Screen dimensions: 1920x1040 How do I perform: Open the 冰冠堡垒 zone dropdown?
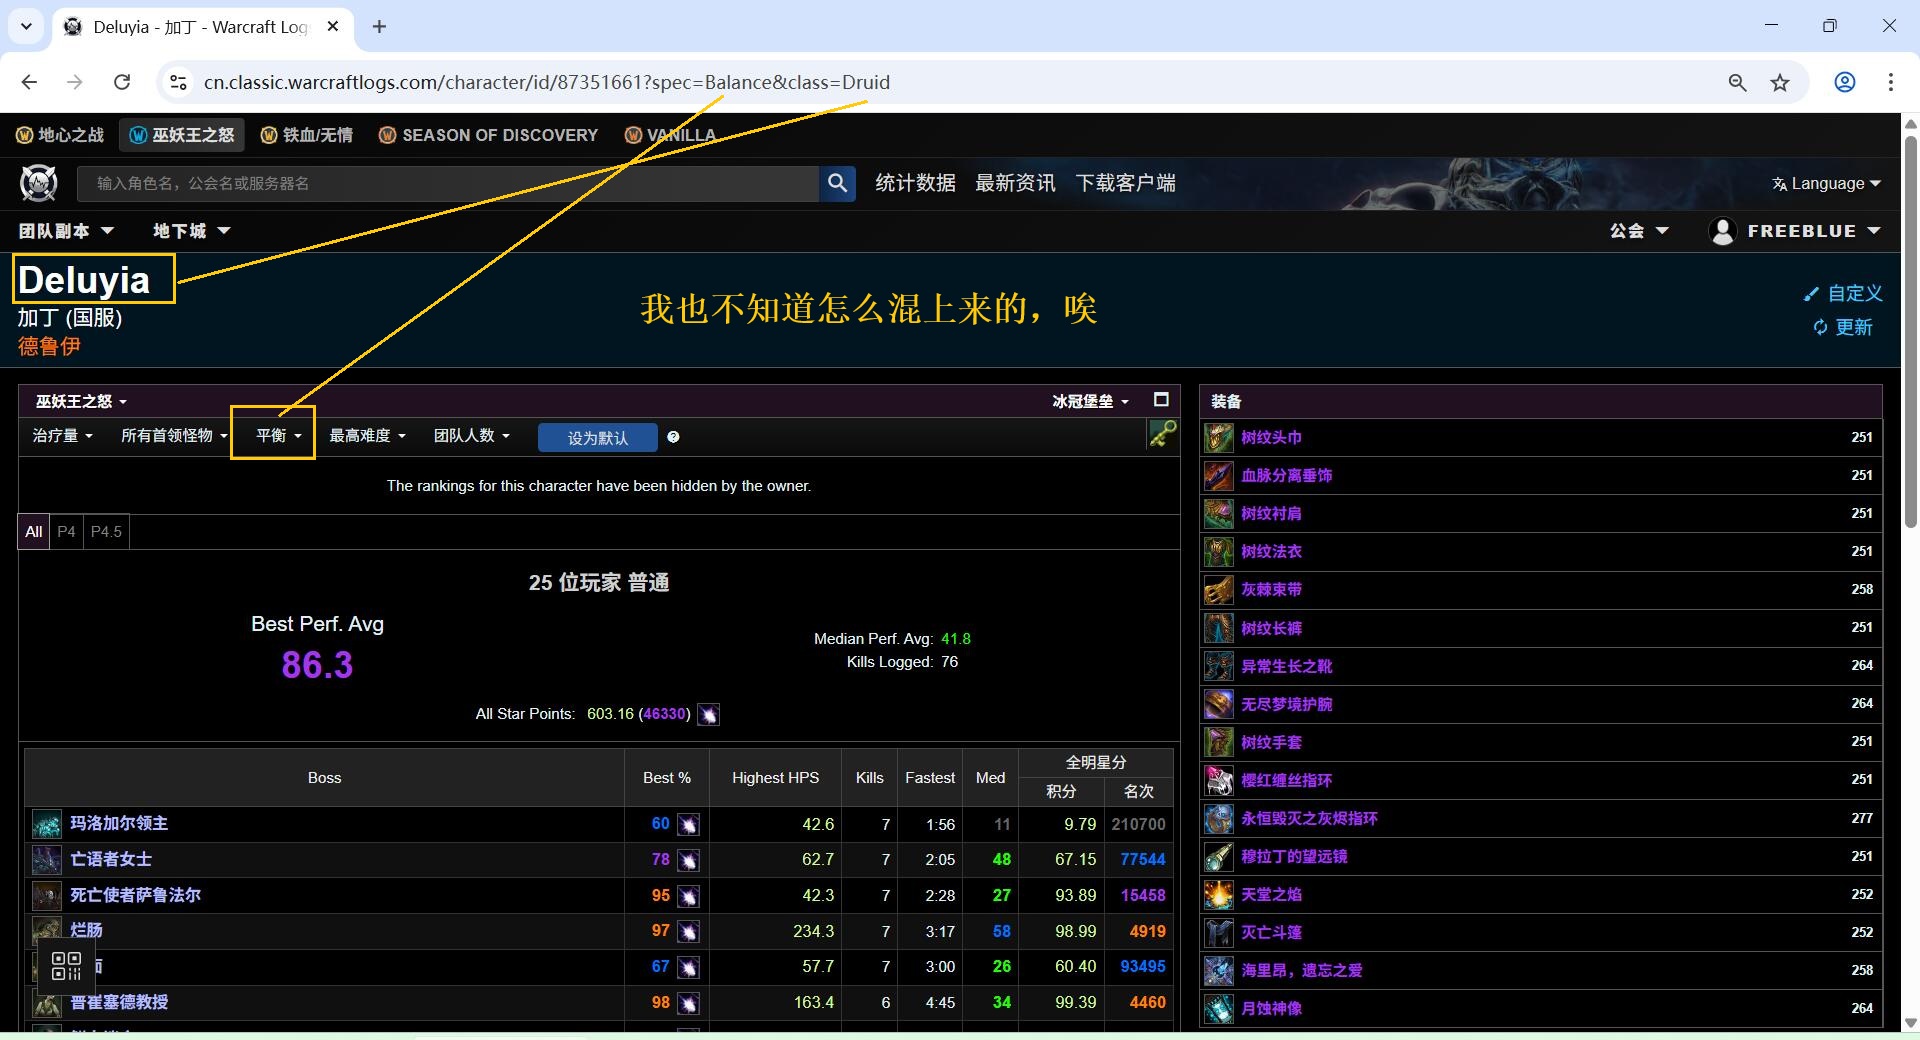tap(1090, 401)
